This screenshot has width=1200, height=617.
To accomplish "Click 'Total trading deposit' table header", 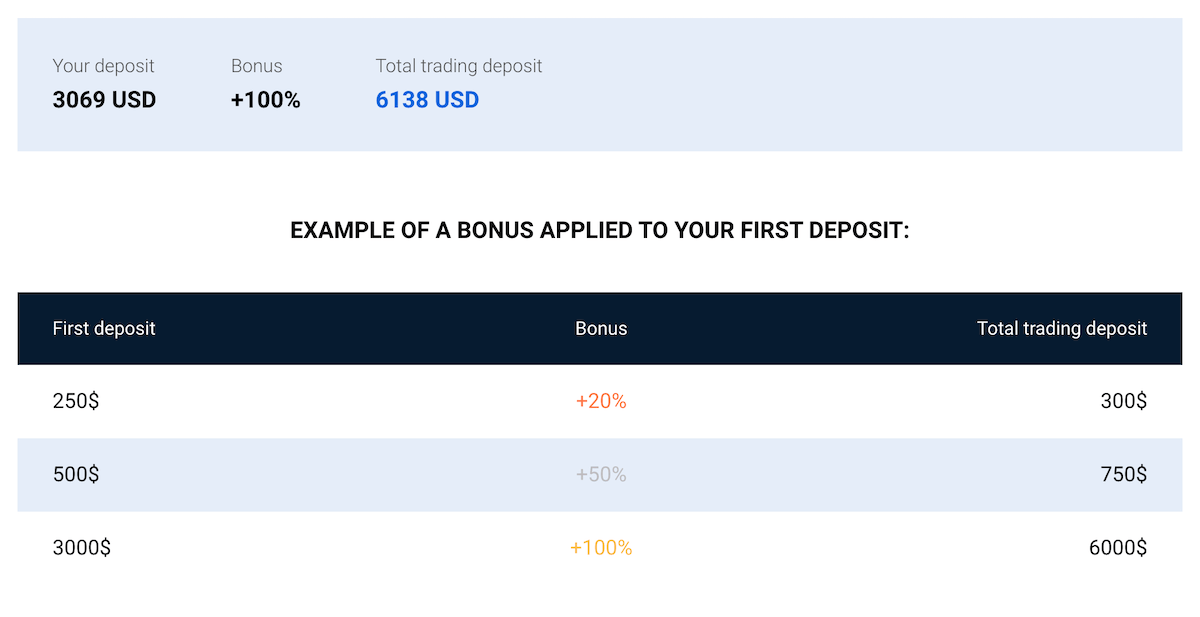I will 1062,328.
